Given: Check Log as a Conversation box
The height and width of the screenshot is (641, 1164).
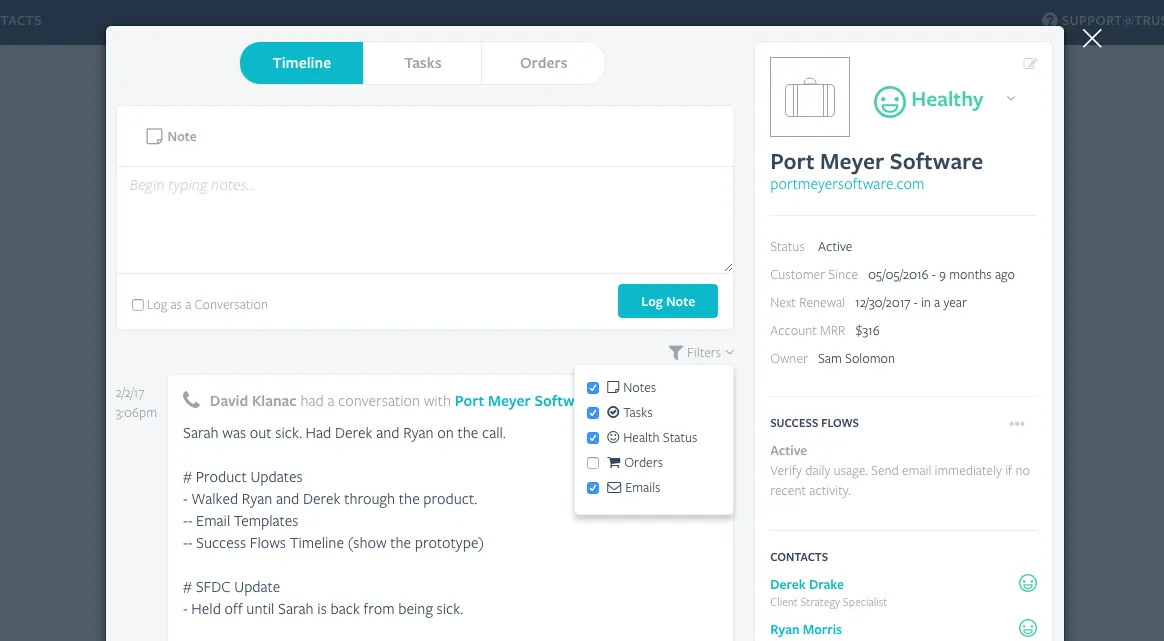Looking at the screenshot, I should click(138, 305).
